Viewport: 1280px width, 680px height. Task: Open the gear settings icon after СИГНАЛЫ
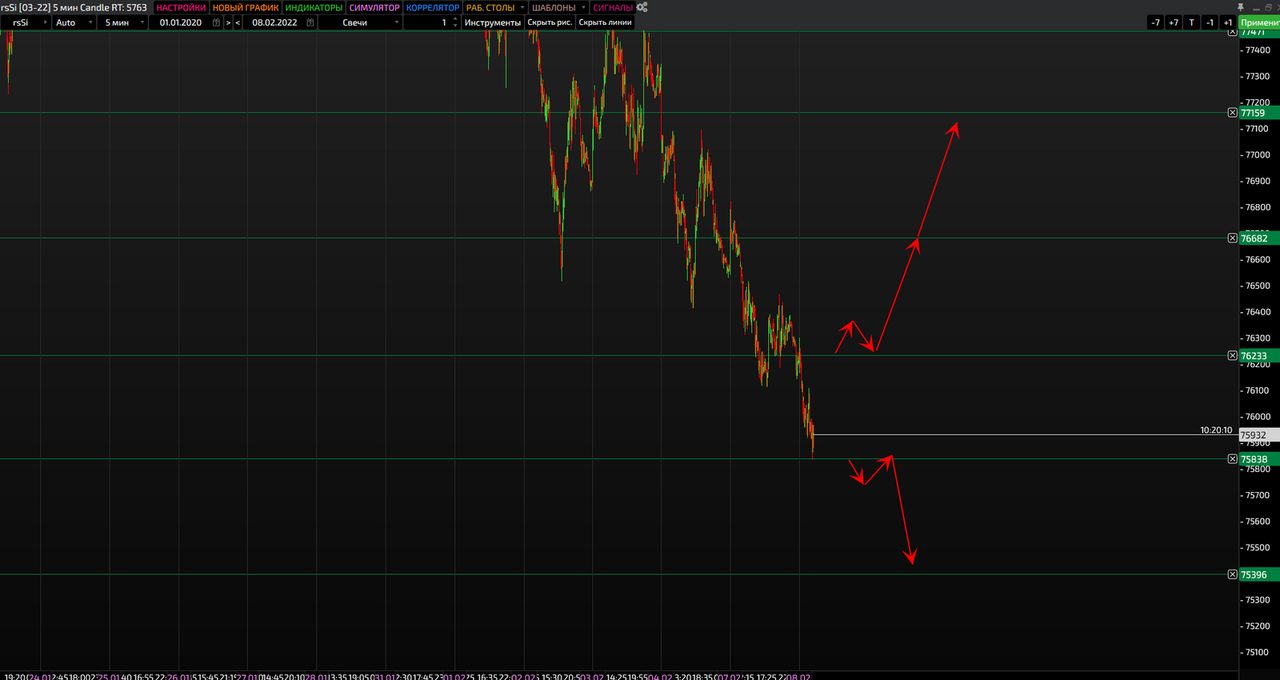[x=641, y=7]
